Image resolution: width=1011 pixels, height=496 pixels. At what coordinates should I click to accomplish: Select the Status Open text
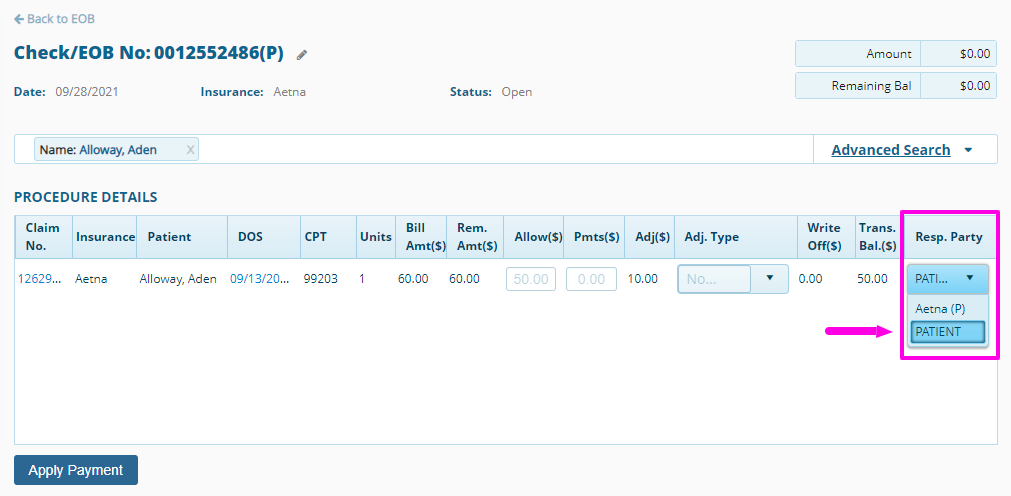(517, 92)
